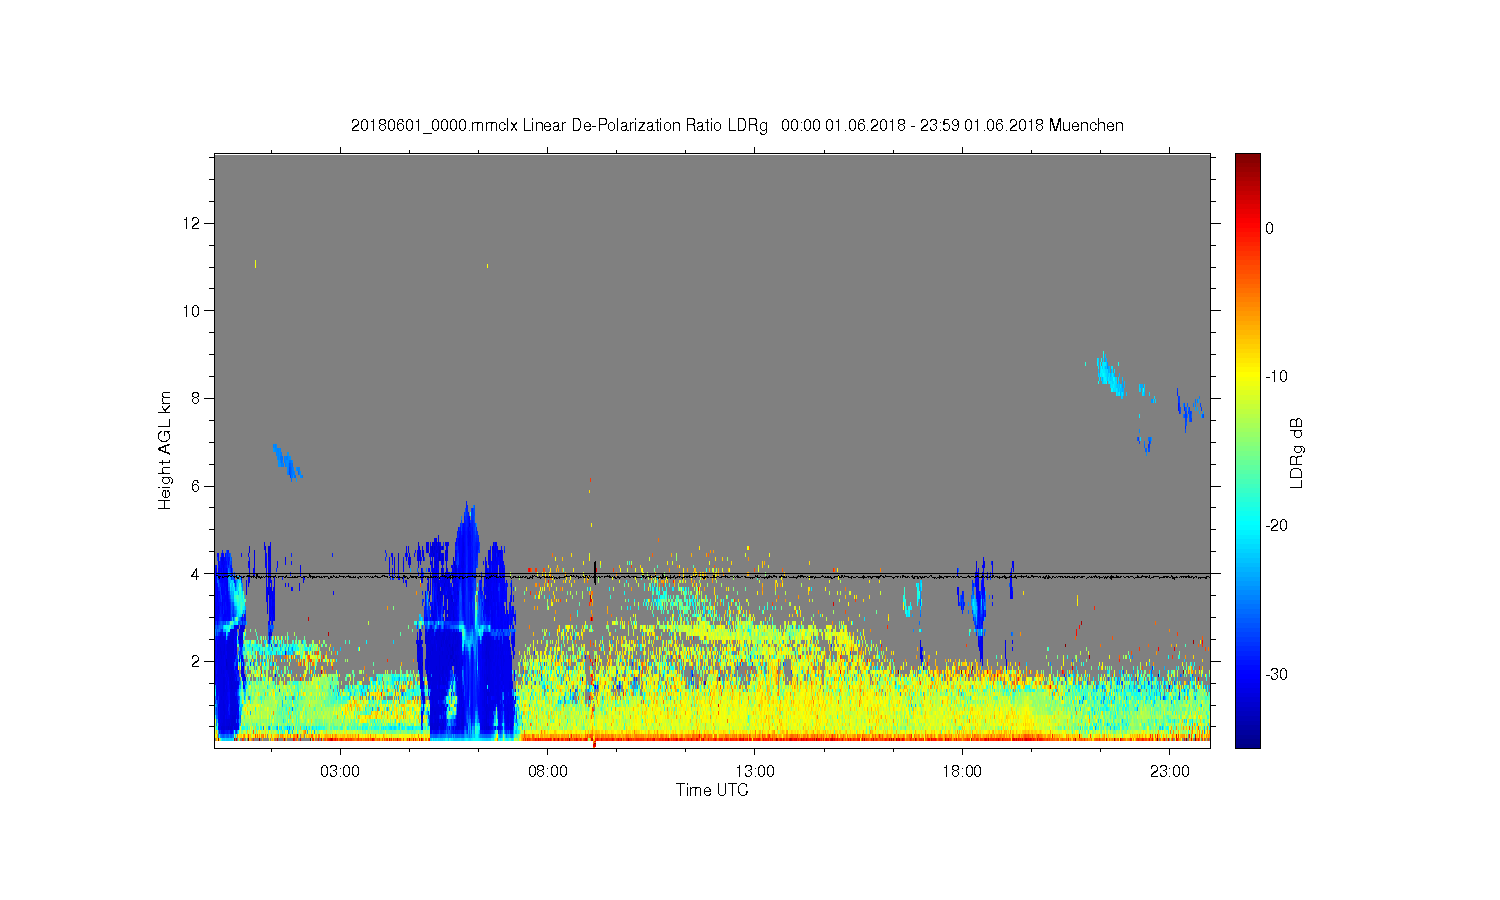
Task: Click the 'Time UTC' axis label
Action: coord(712,790)
